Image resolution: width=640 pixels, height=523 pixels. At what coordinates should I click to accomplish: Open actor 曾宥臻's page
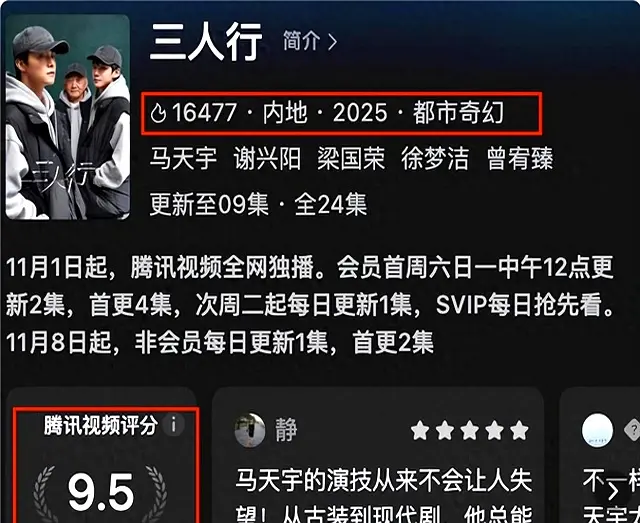tap(520, 158)
